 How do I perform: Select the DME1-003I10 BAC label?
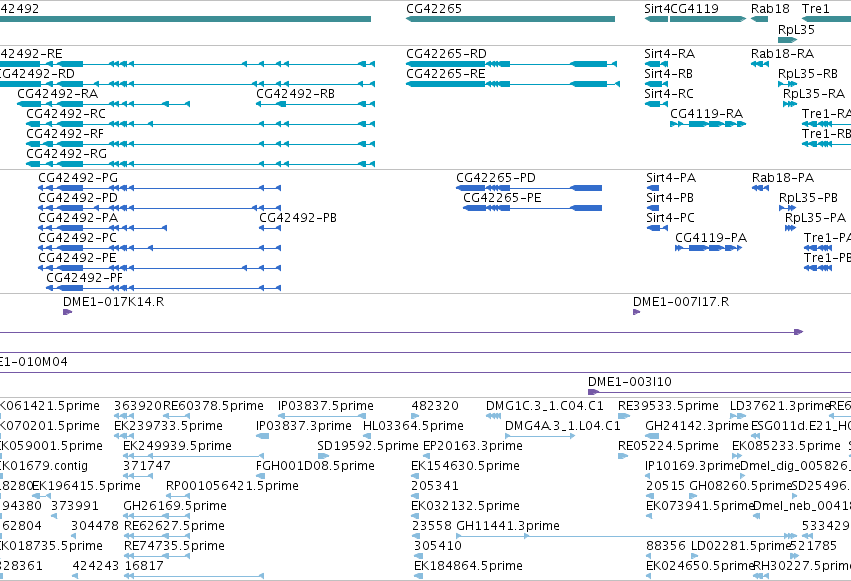pyautogui.click(x=630, y=382)
